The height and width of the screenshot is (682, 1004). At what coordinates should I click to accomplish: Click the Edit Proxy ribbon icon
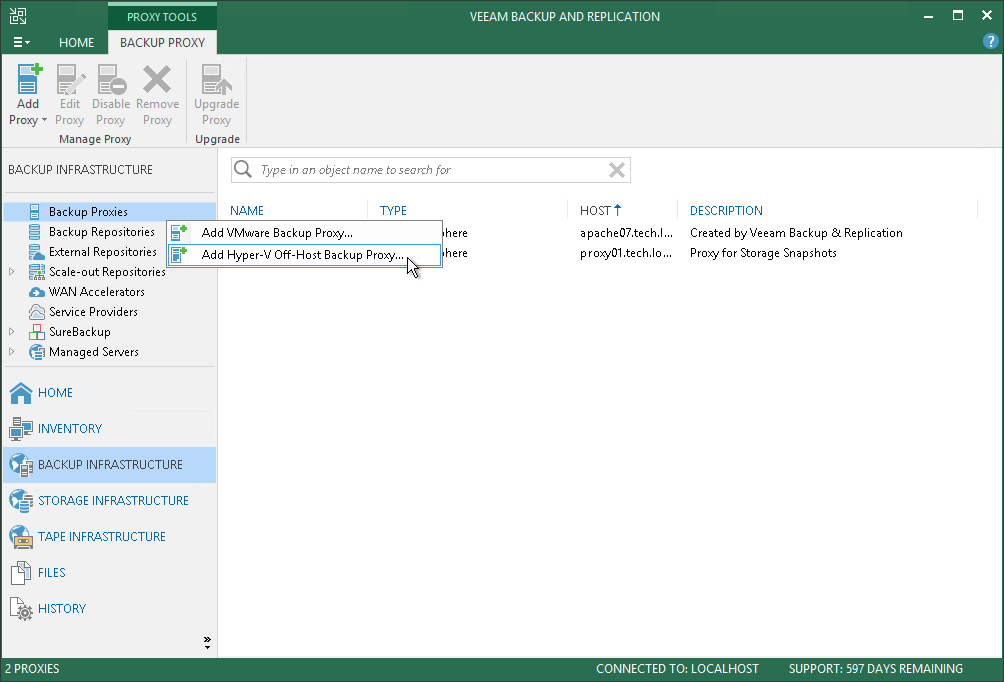coord(70,78)
